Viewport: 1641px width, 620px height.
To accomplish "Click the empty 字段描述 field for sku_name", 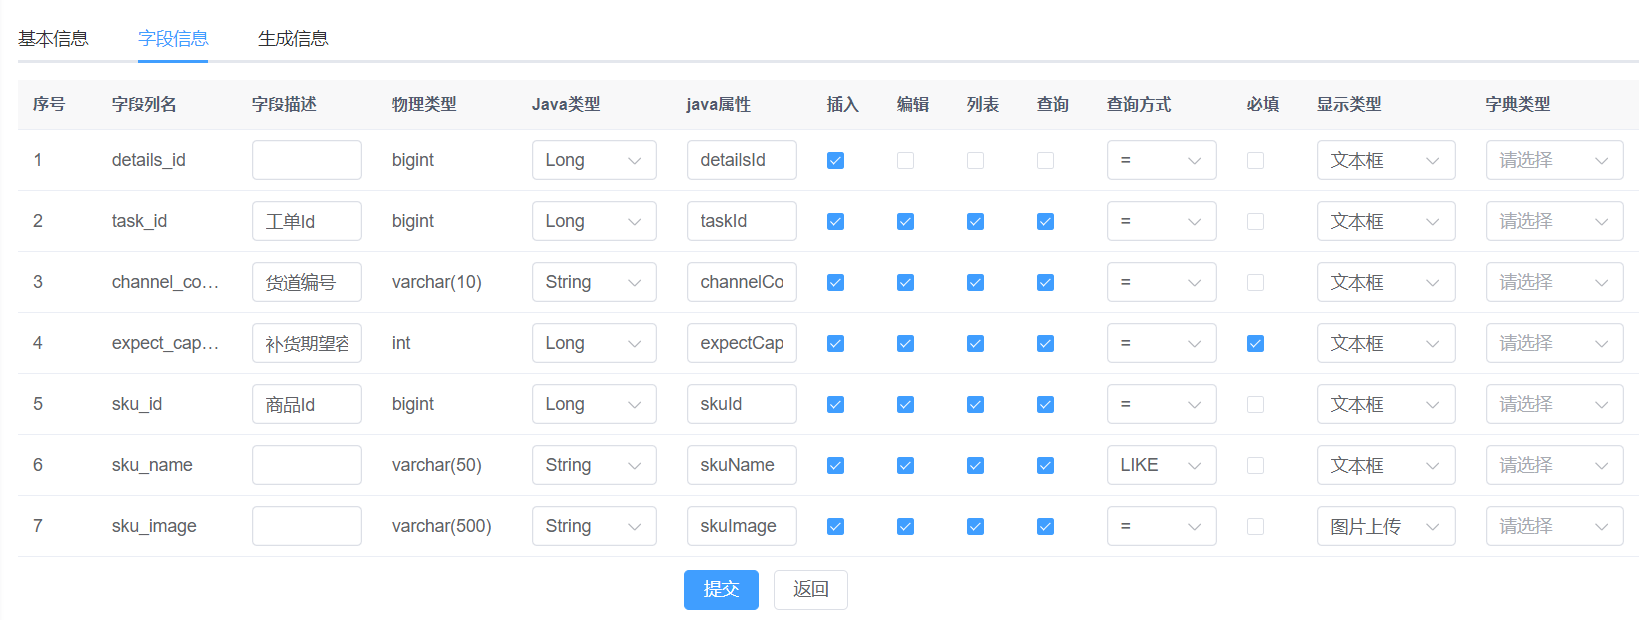I will pyautogui.click(x=306, y=466).
